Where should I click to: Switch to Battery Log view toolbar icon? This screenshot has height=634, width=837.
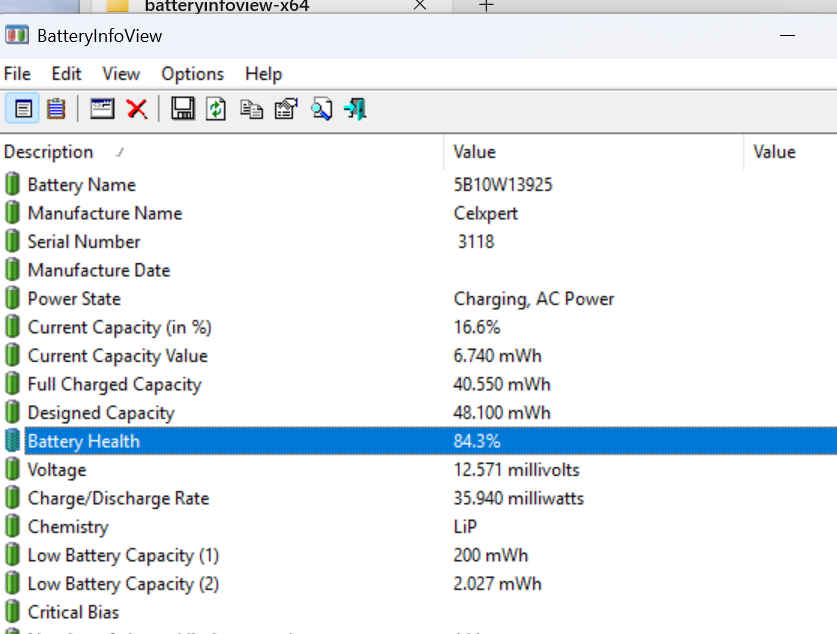point(56,109)
